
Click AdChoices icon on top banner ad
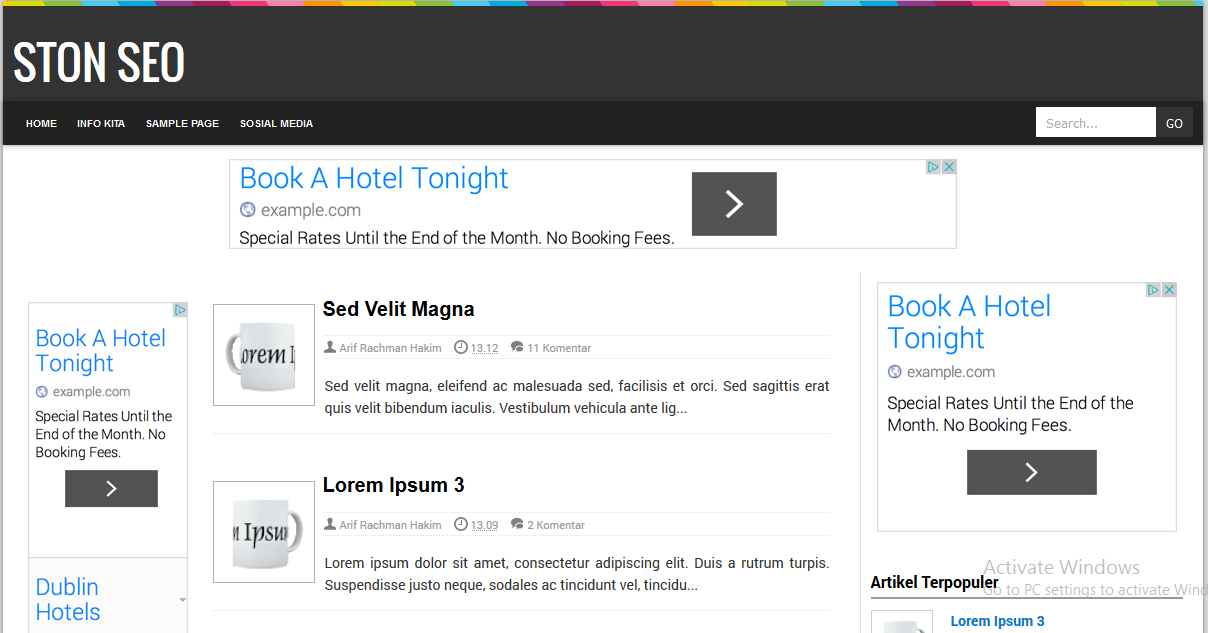(934, 167)
